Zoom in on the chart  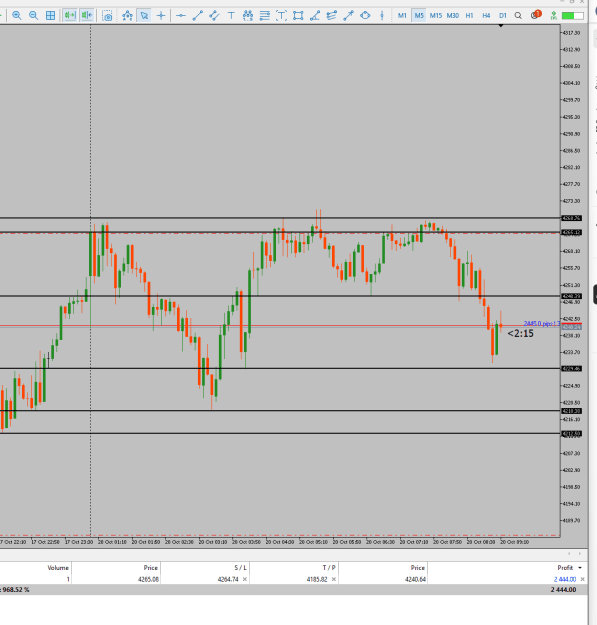pyautogui.click(x=17, y=16)
